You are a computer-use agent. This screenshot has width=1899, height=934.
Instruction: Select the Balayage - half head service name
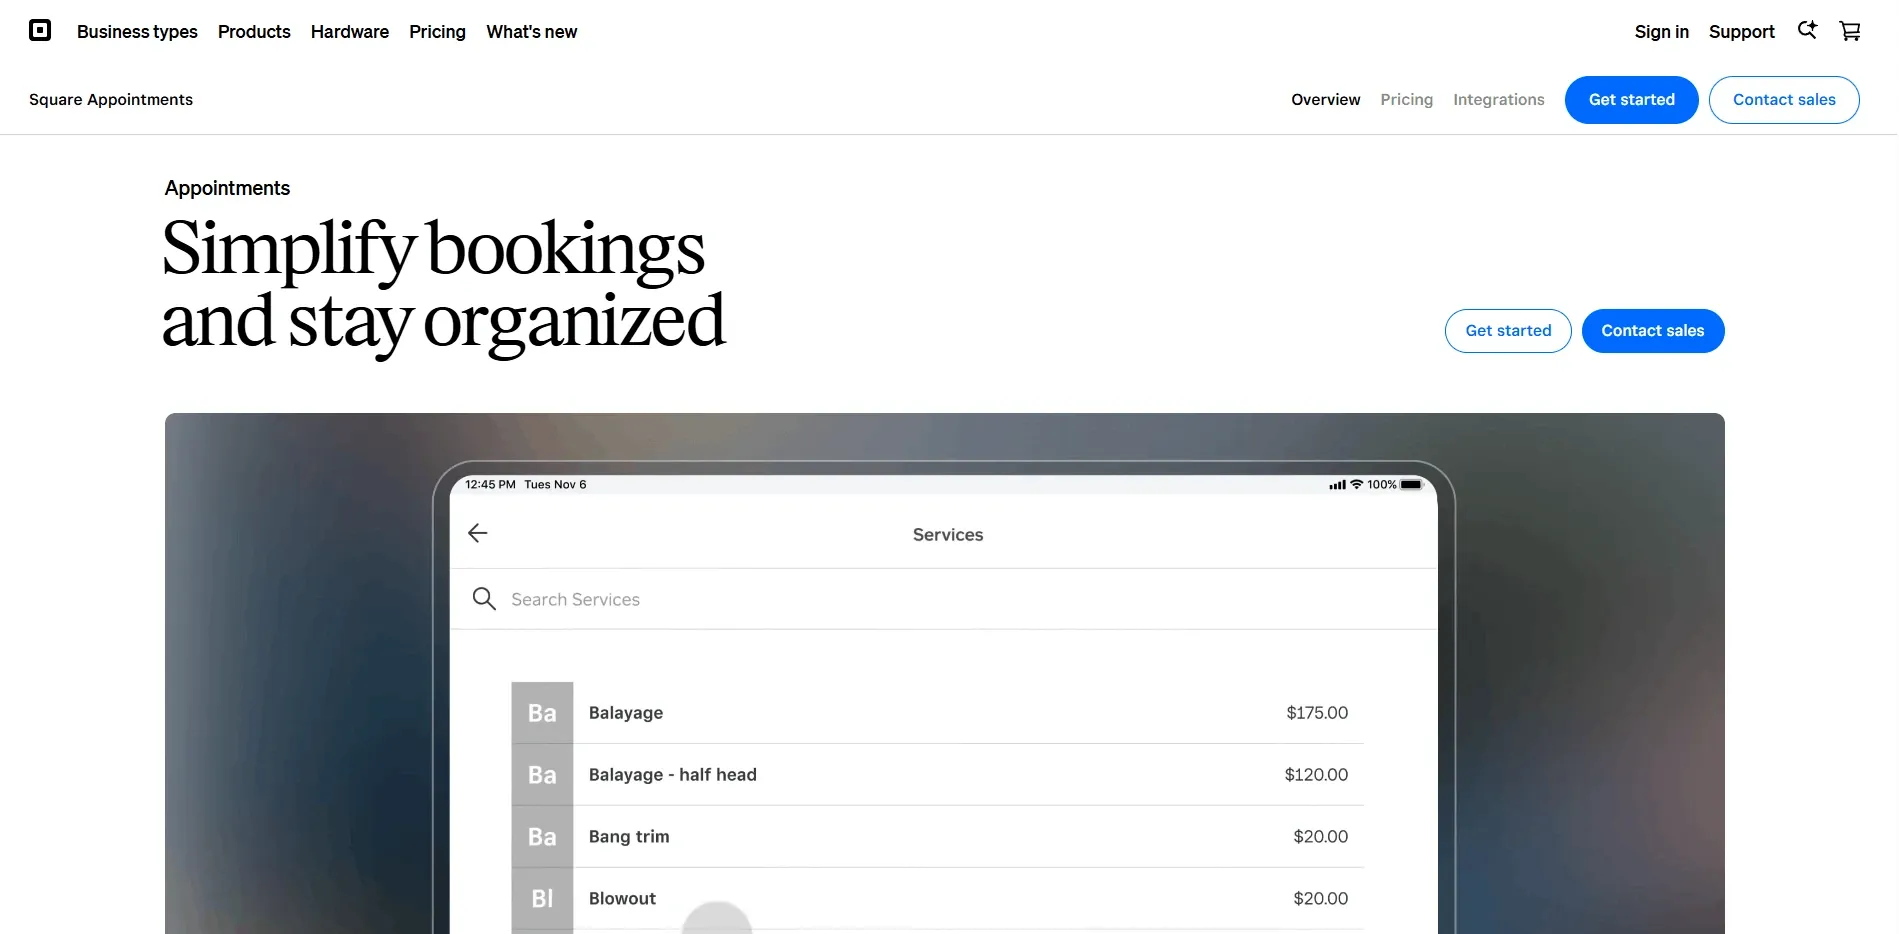pos(673,775)
